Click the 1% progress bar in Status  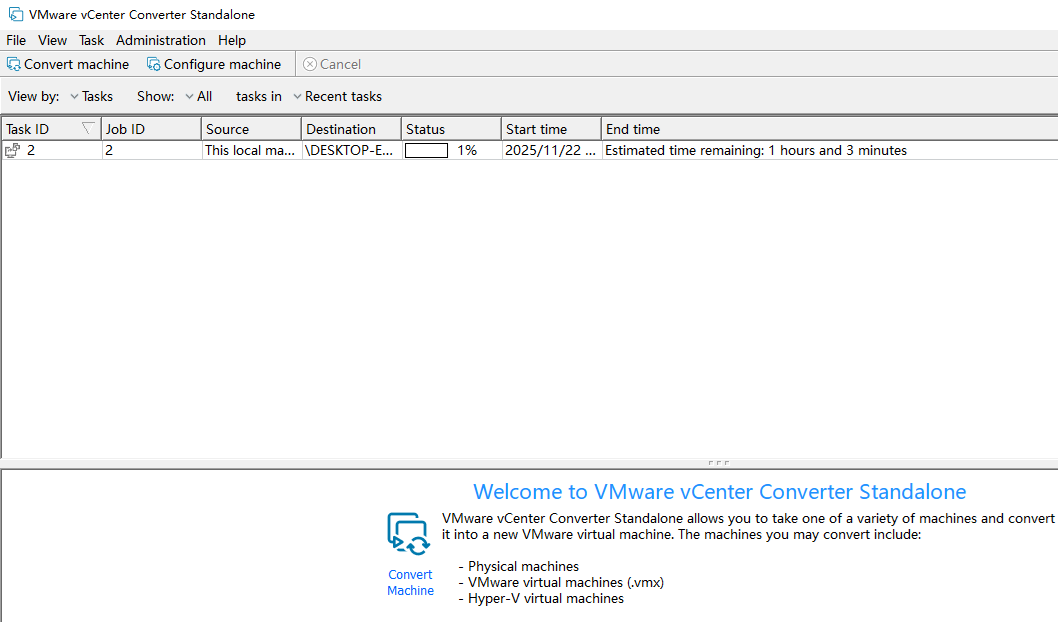coord(426,151)
